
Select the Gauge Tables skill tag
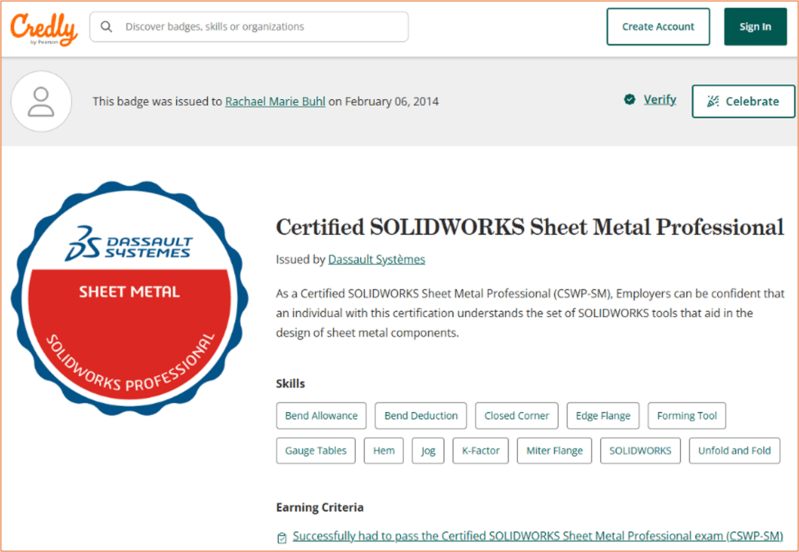(x=316, y=451)
